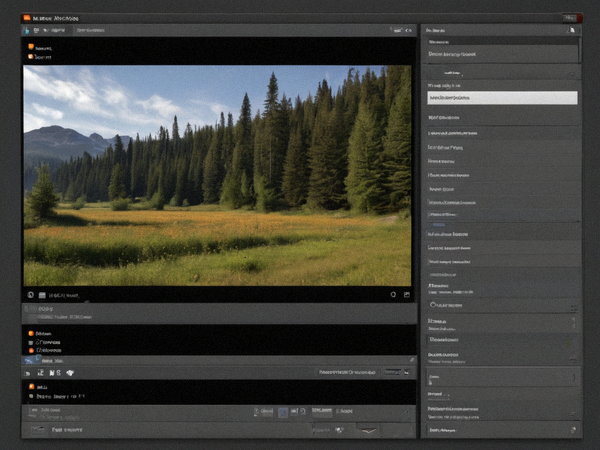The image size is (600, 450).
Task: Expand the down chevron in the bottom bar
Action: 368,431
